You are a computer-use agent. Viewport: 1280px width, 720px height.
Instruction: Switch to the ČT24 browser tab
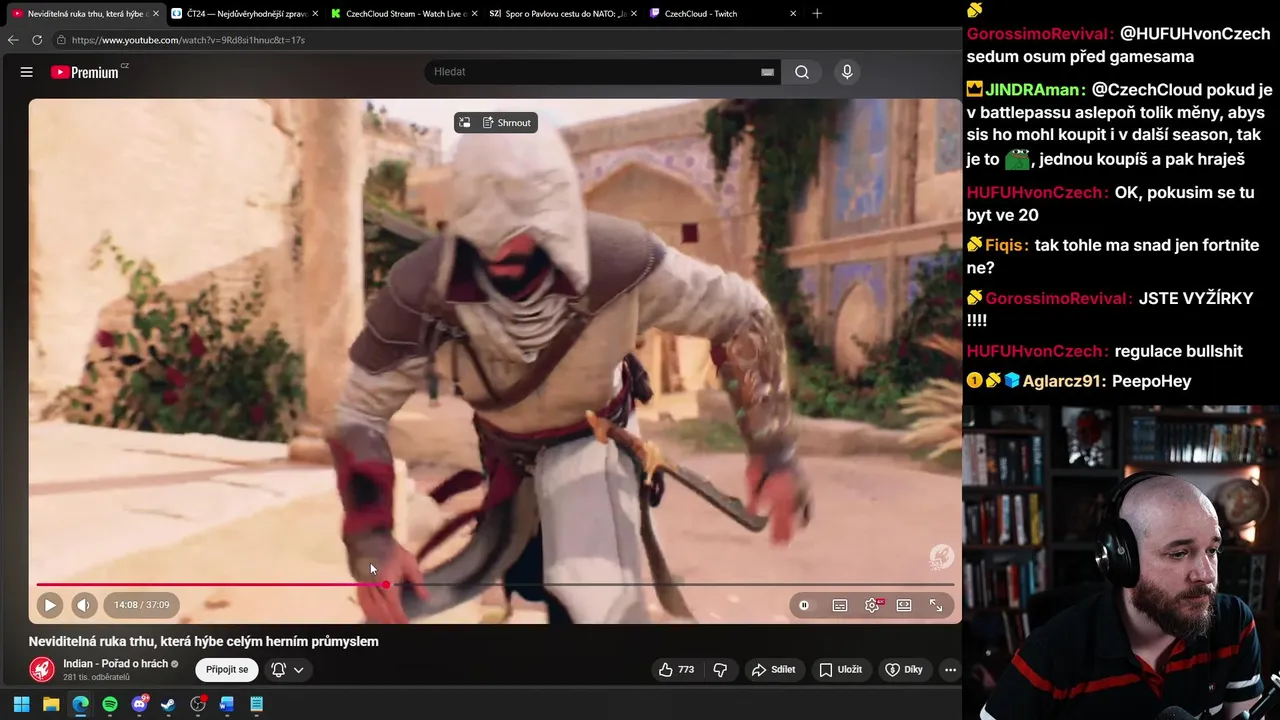tap(247, 14)
